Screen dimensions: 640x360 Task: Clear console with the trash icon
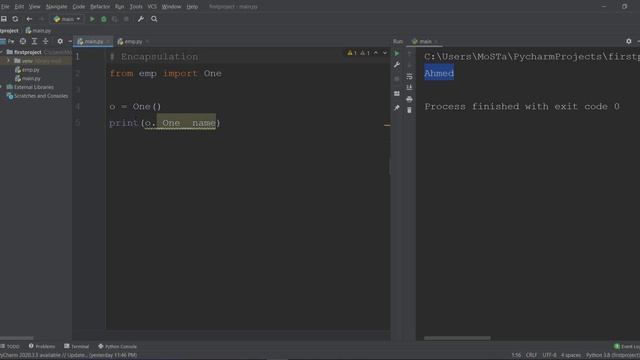[x=409, y=110]
